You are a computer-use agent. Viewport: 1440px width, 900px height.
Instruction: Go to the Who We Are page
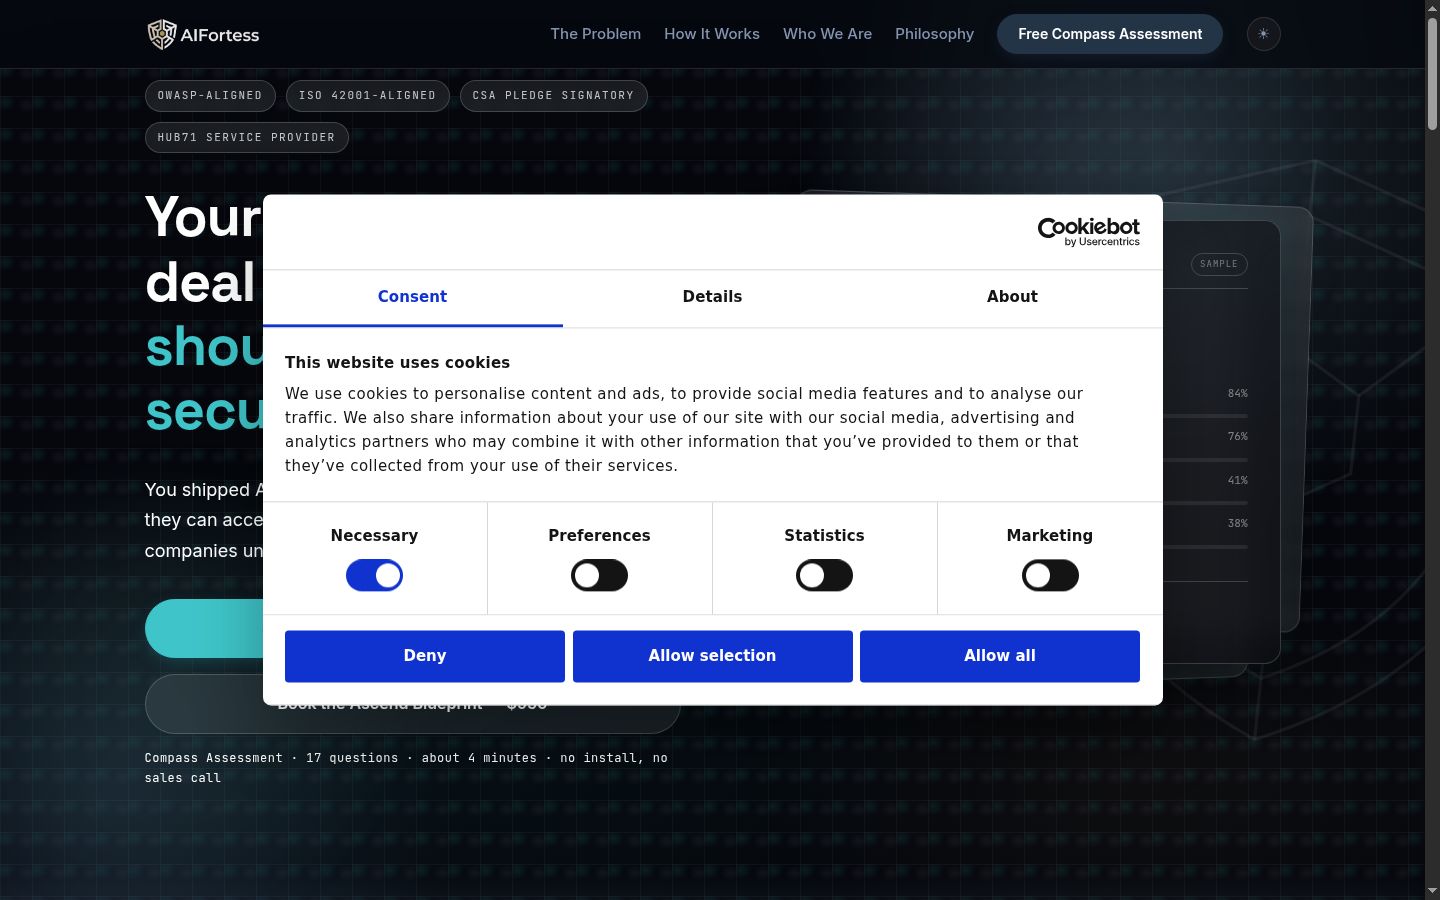(x=827, y=34)
